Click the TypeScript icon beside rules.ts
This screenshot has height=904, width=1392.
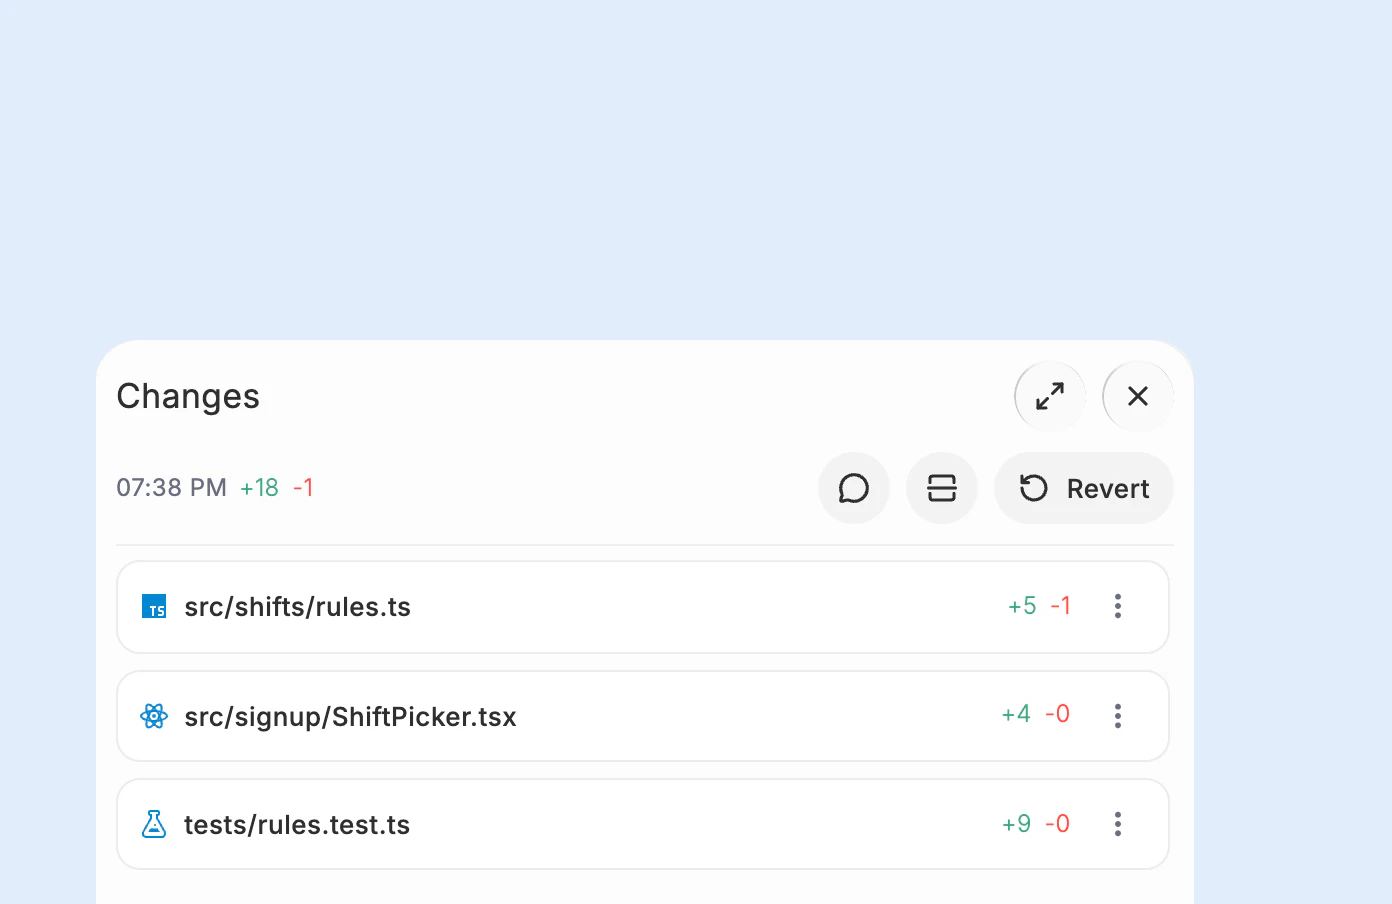click(154, 606)
